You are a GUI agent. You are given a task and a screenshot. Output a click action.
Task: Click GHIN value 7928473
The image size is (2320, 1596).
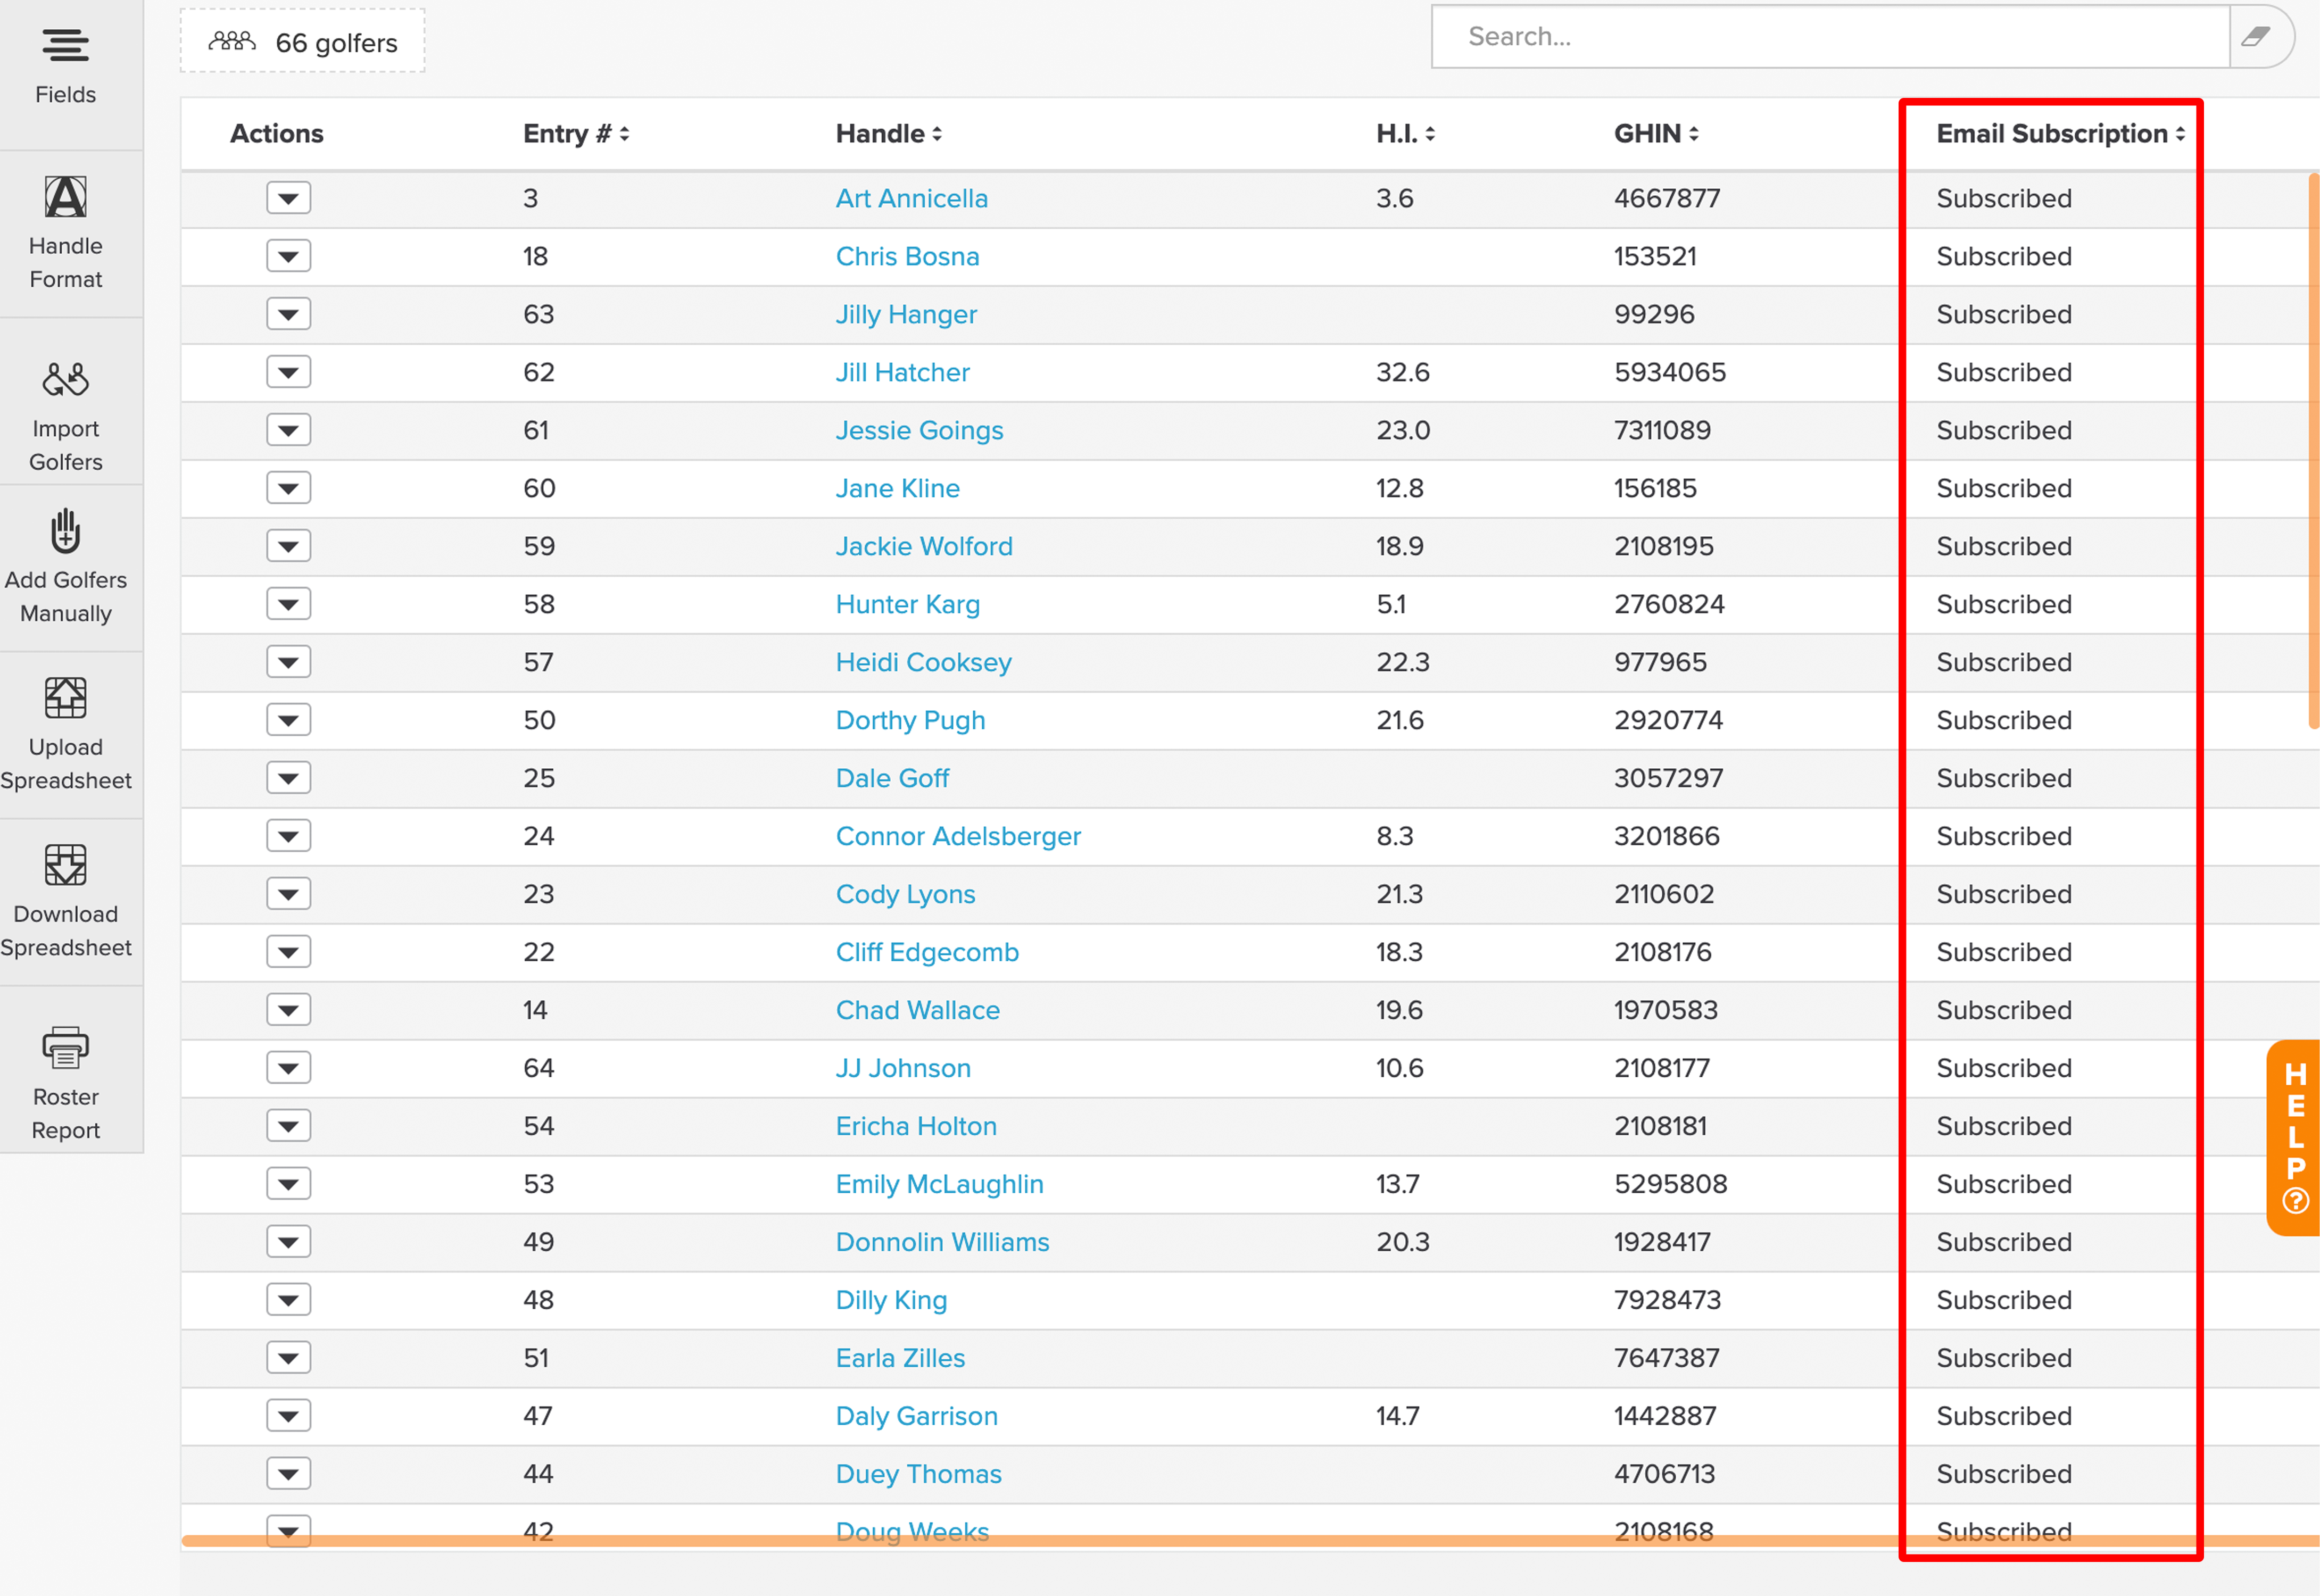pos(1667,1300)
